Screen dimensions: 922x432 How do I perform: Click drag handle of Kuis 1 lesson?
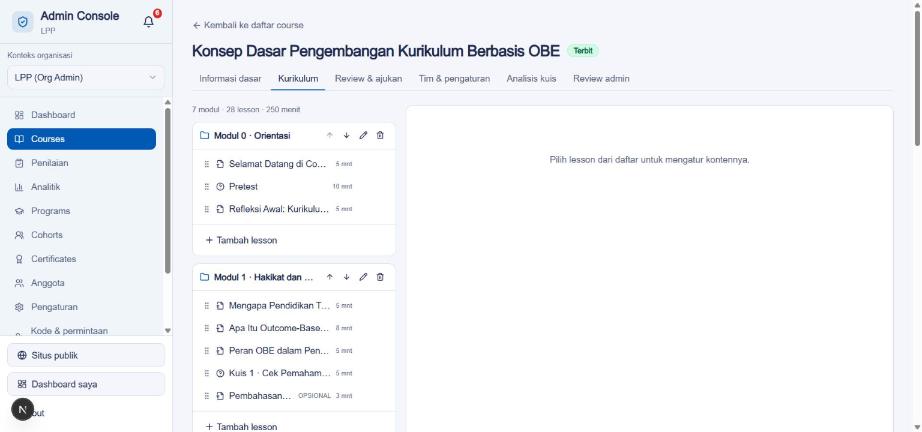(206, 373)
